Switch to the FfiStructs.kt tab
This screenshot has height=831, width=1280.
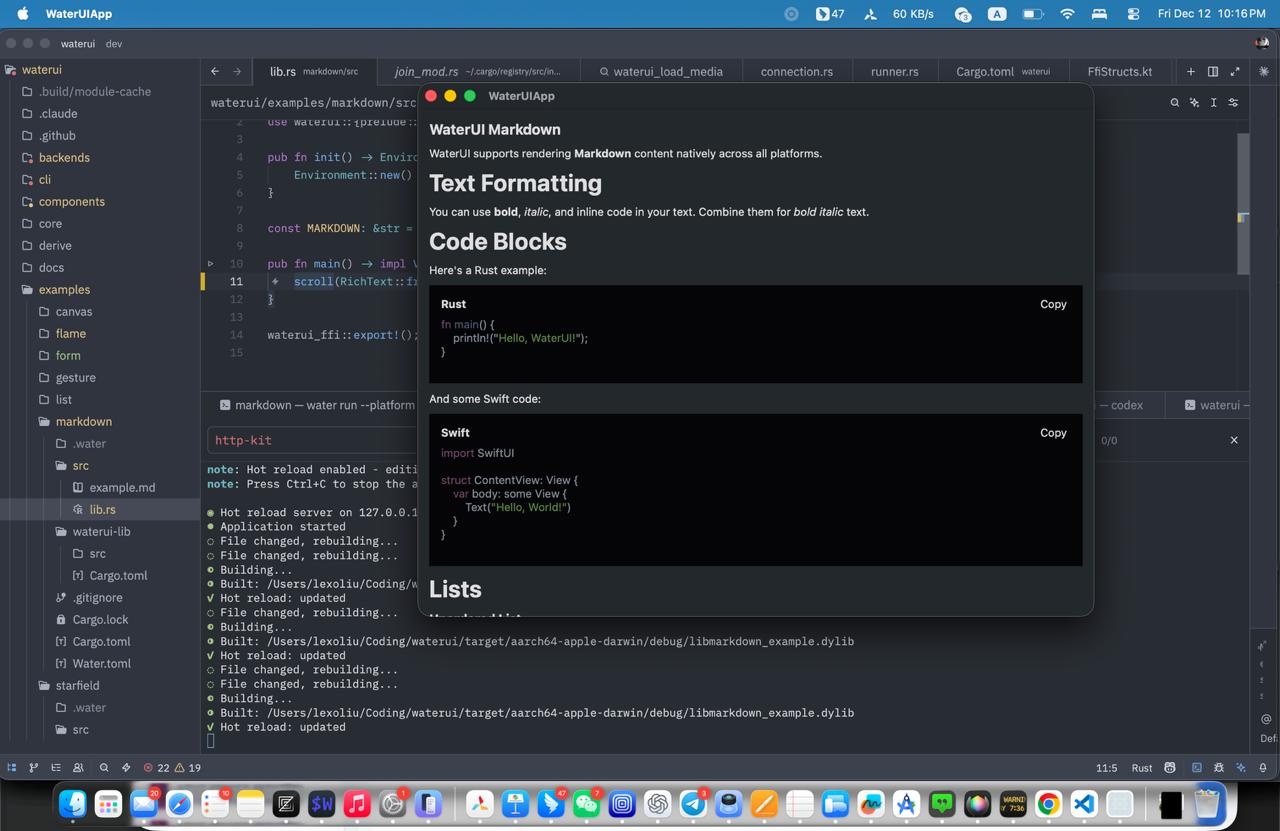coord(1120,71)
